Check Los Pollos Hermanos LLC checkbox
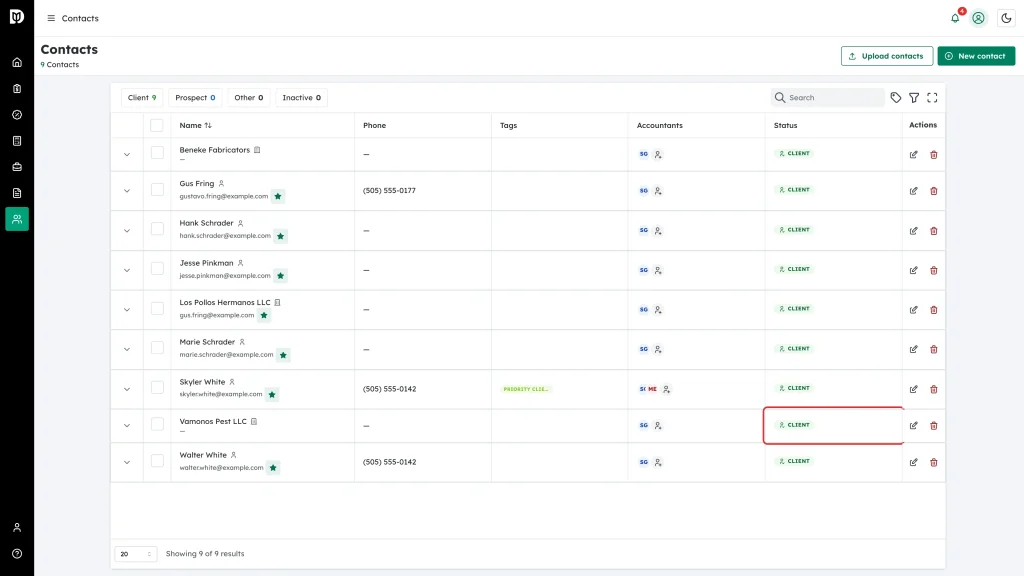 157,308
